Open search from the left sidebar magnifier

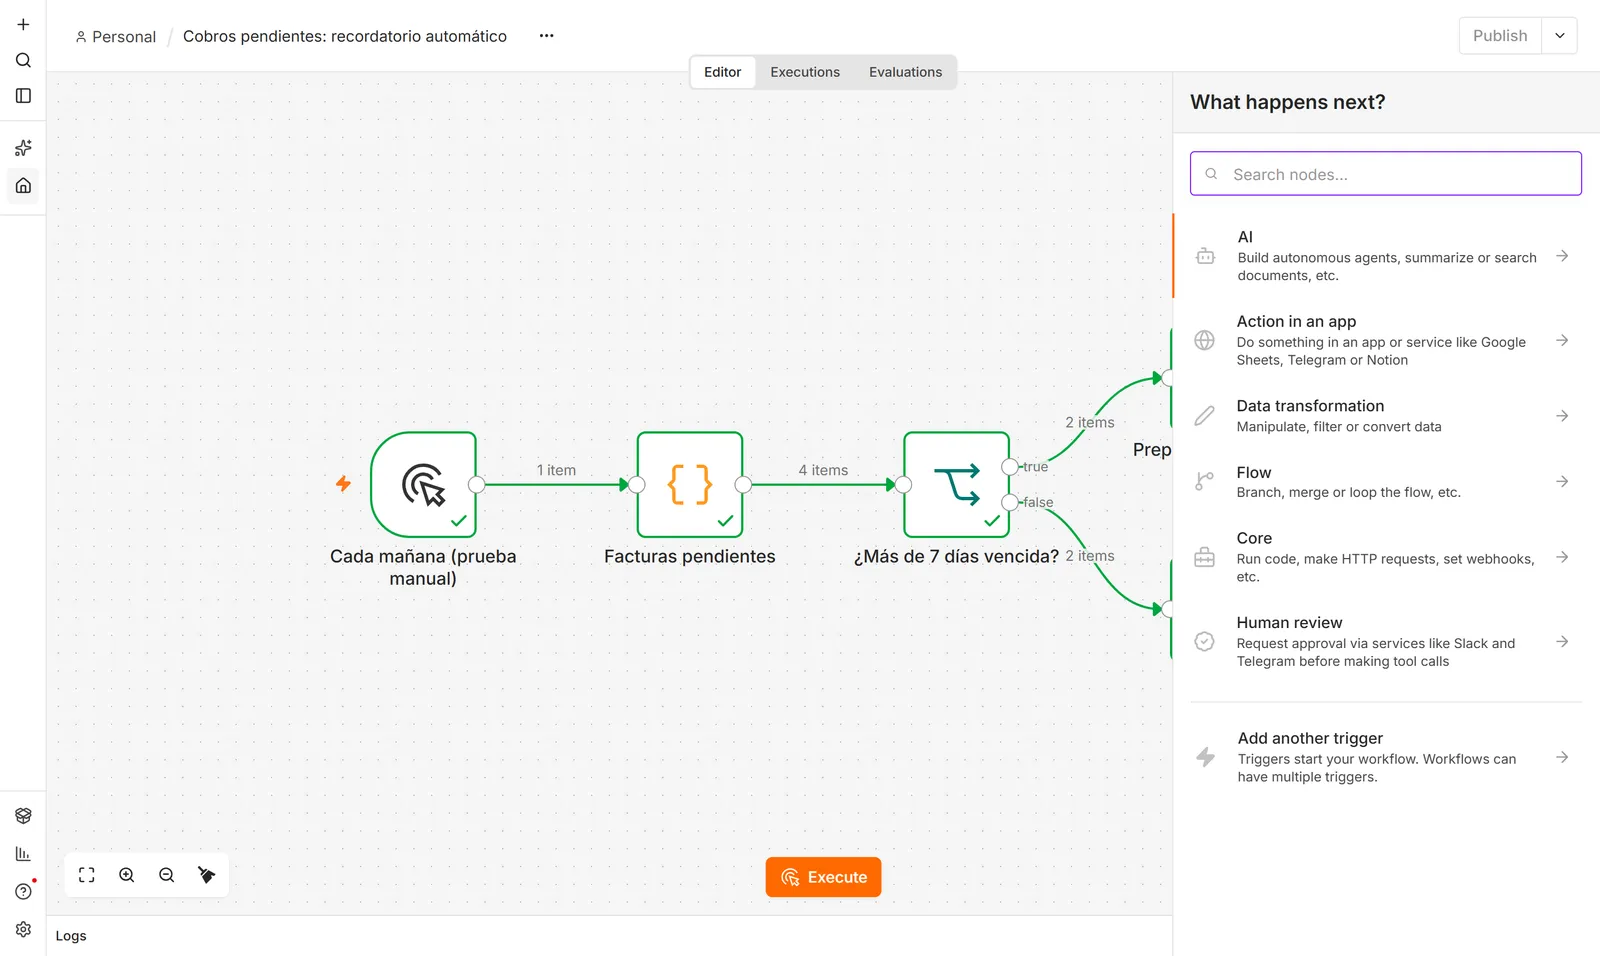[x=23, y=60]
